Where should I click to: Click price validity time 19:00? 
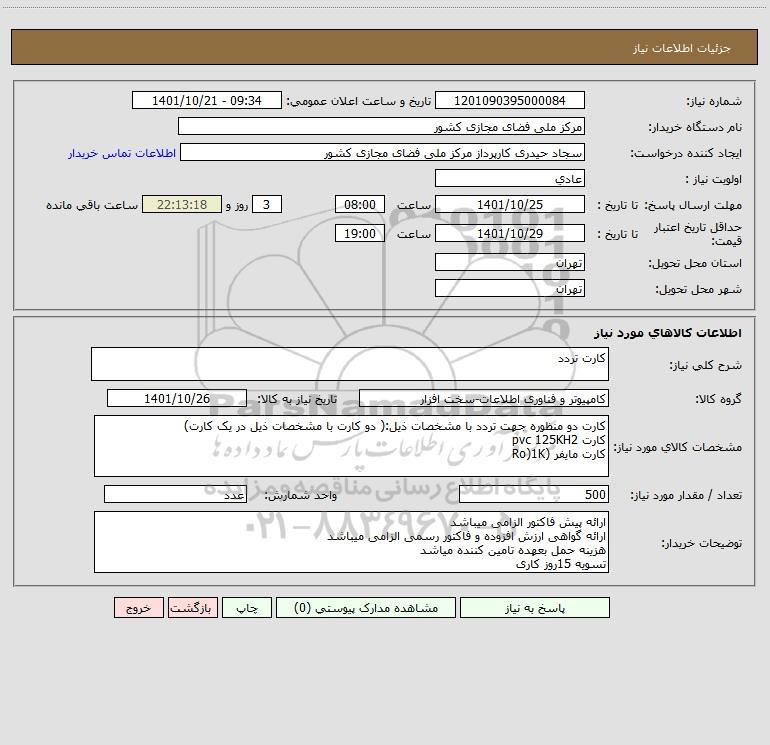point(359,233)
